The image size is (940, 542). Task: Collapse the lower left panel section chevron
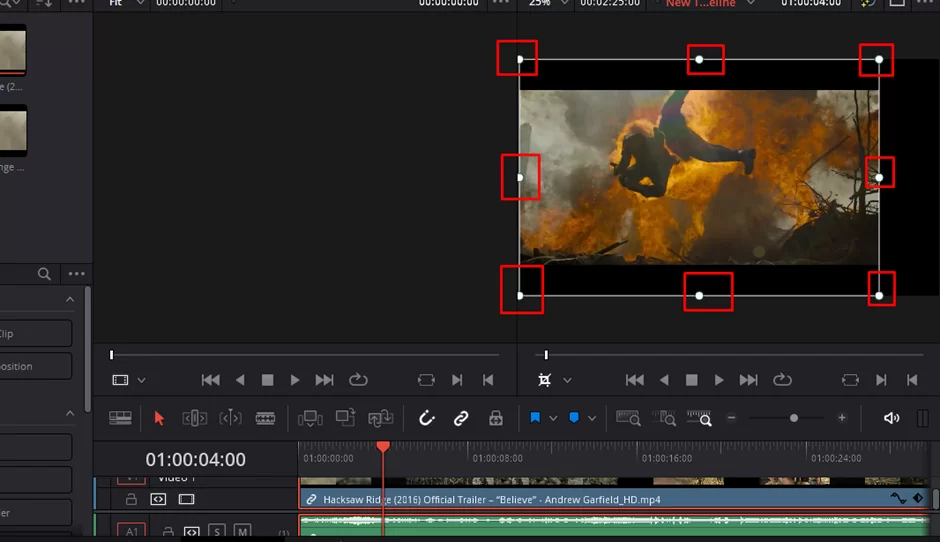pos(70,413)
